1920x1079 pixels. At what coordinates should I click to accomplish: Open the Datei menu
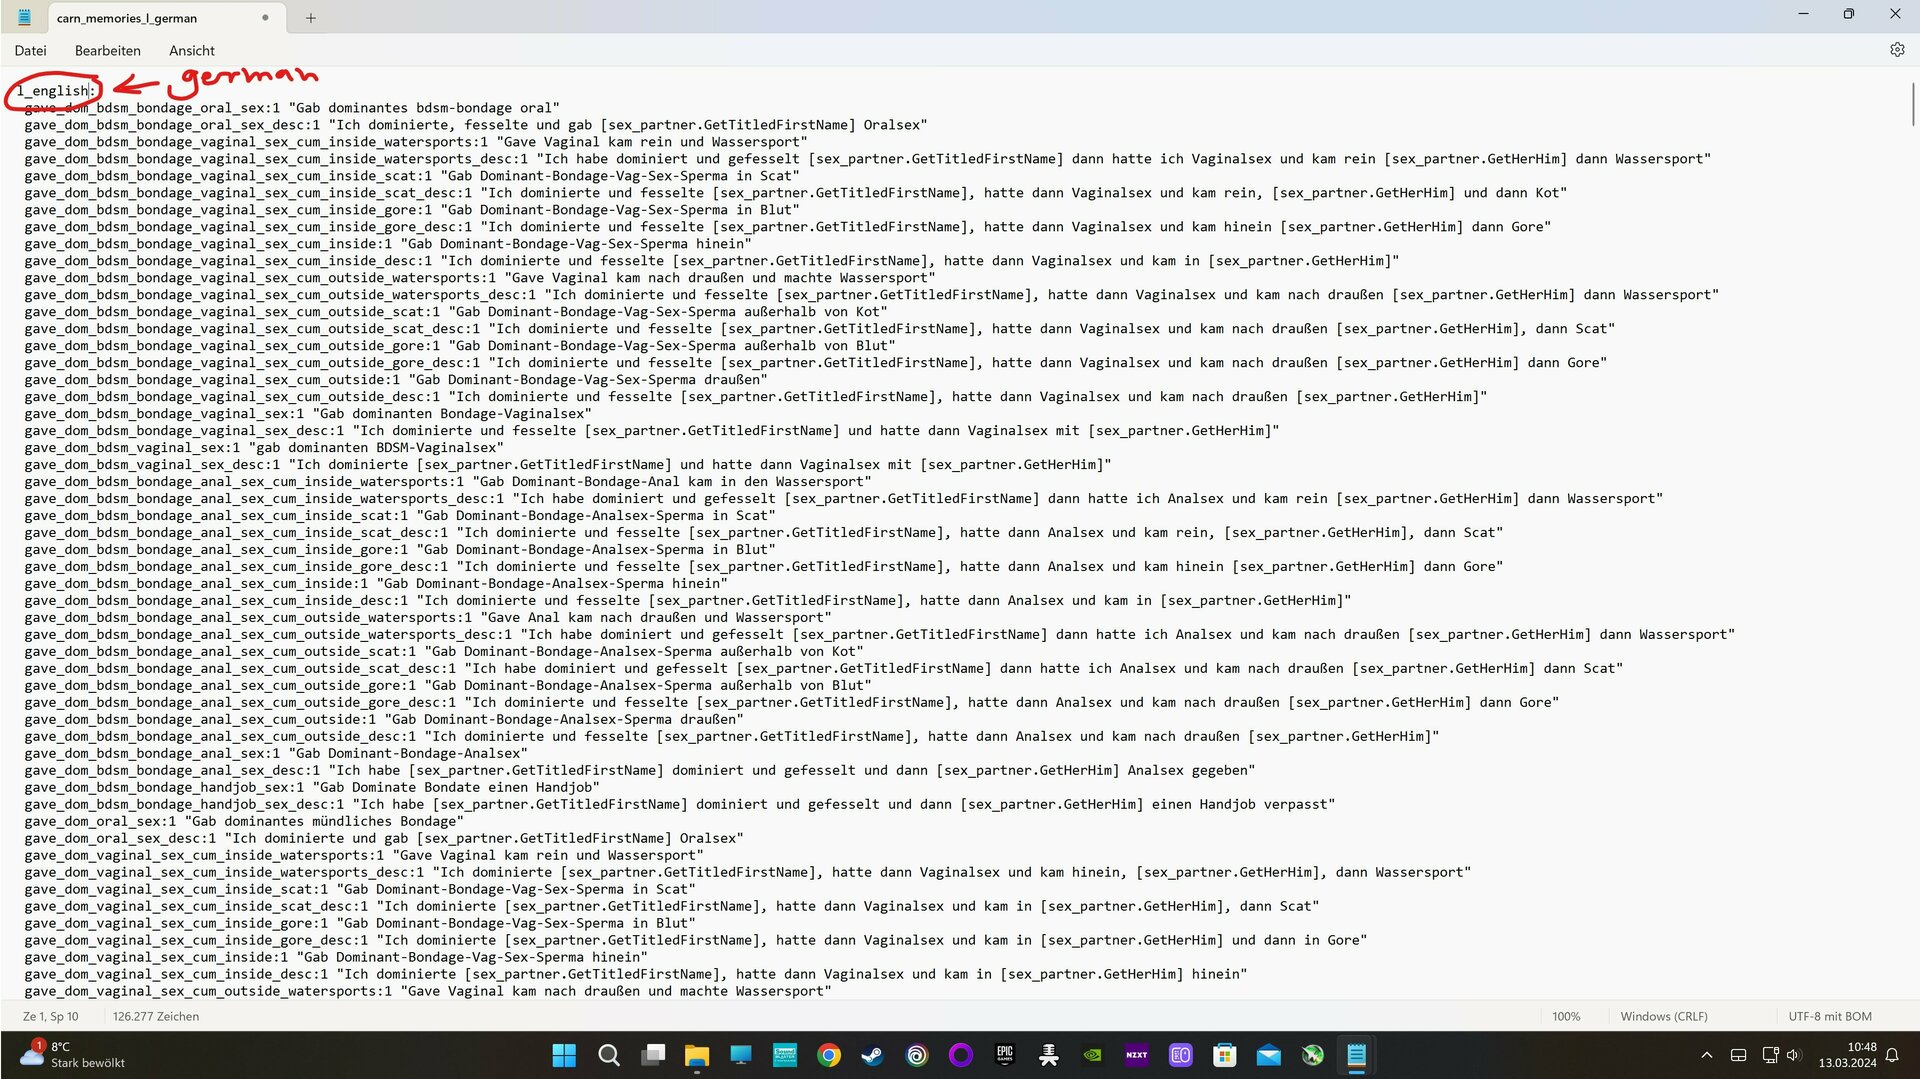pyautogui.click(x=31, y=50)
